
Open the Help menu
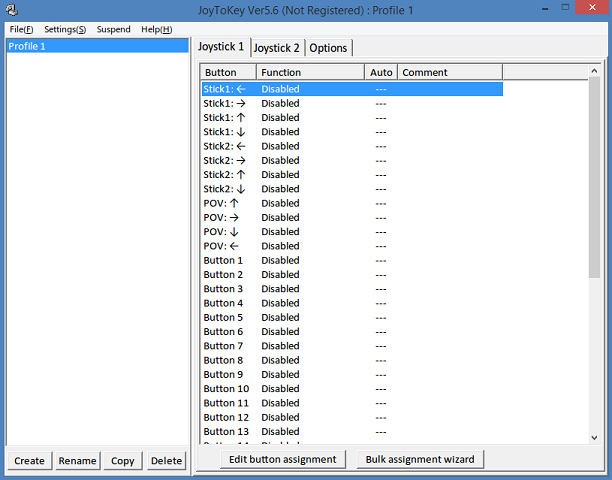[157, 30]
